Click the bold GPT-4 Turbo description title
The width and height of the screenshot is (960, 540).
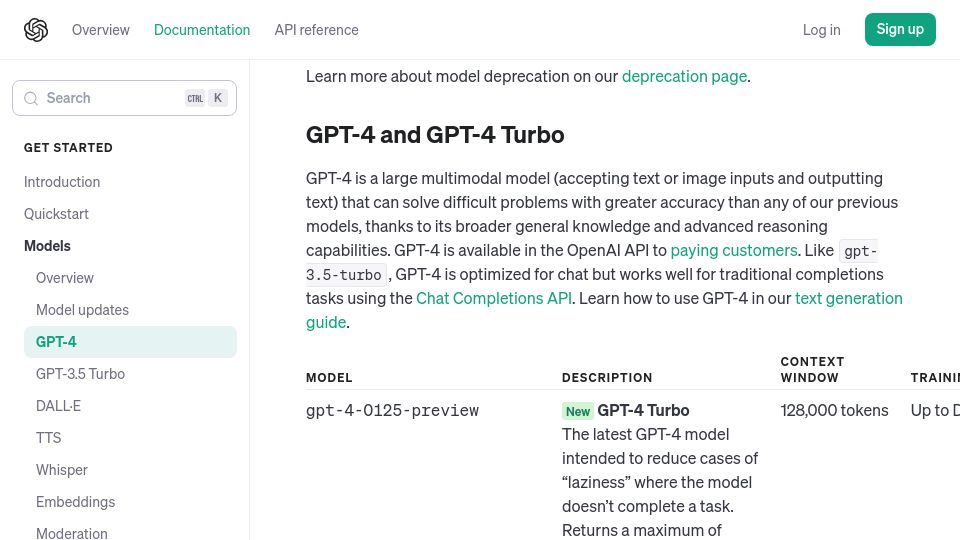click(643, 410)
